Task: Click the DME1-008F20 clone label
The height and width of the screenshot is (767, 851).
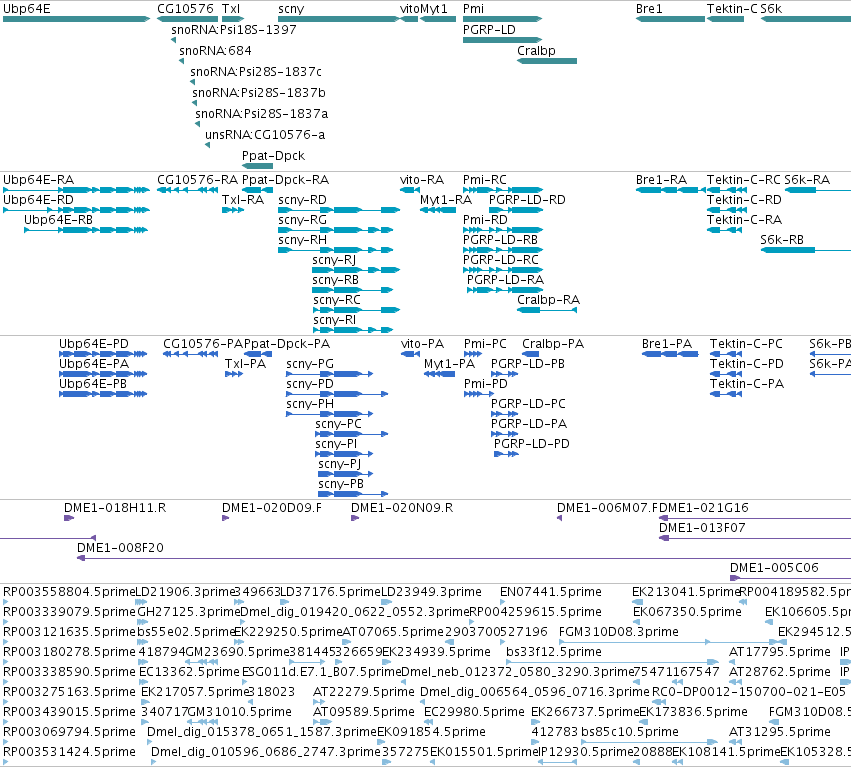Action: (120, 548)
